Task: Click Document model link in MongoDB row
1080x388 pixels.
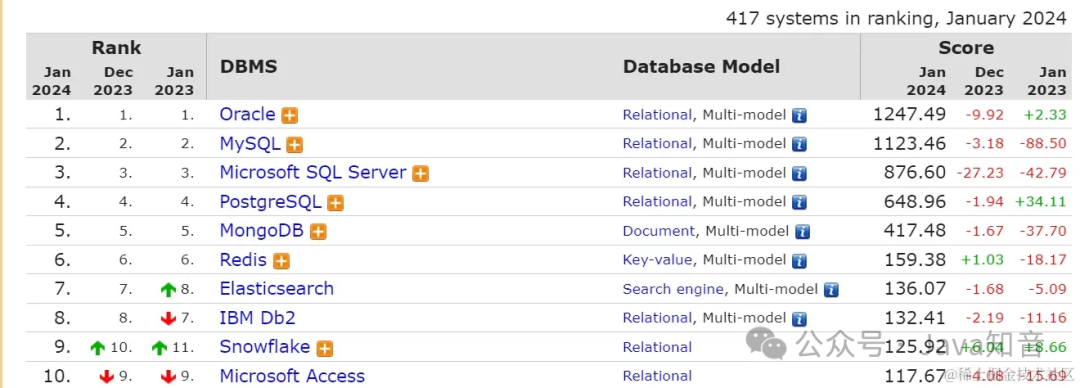Action: tap(659, 232)
